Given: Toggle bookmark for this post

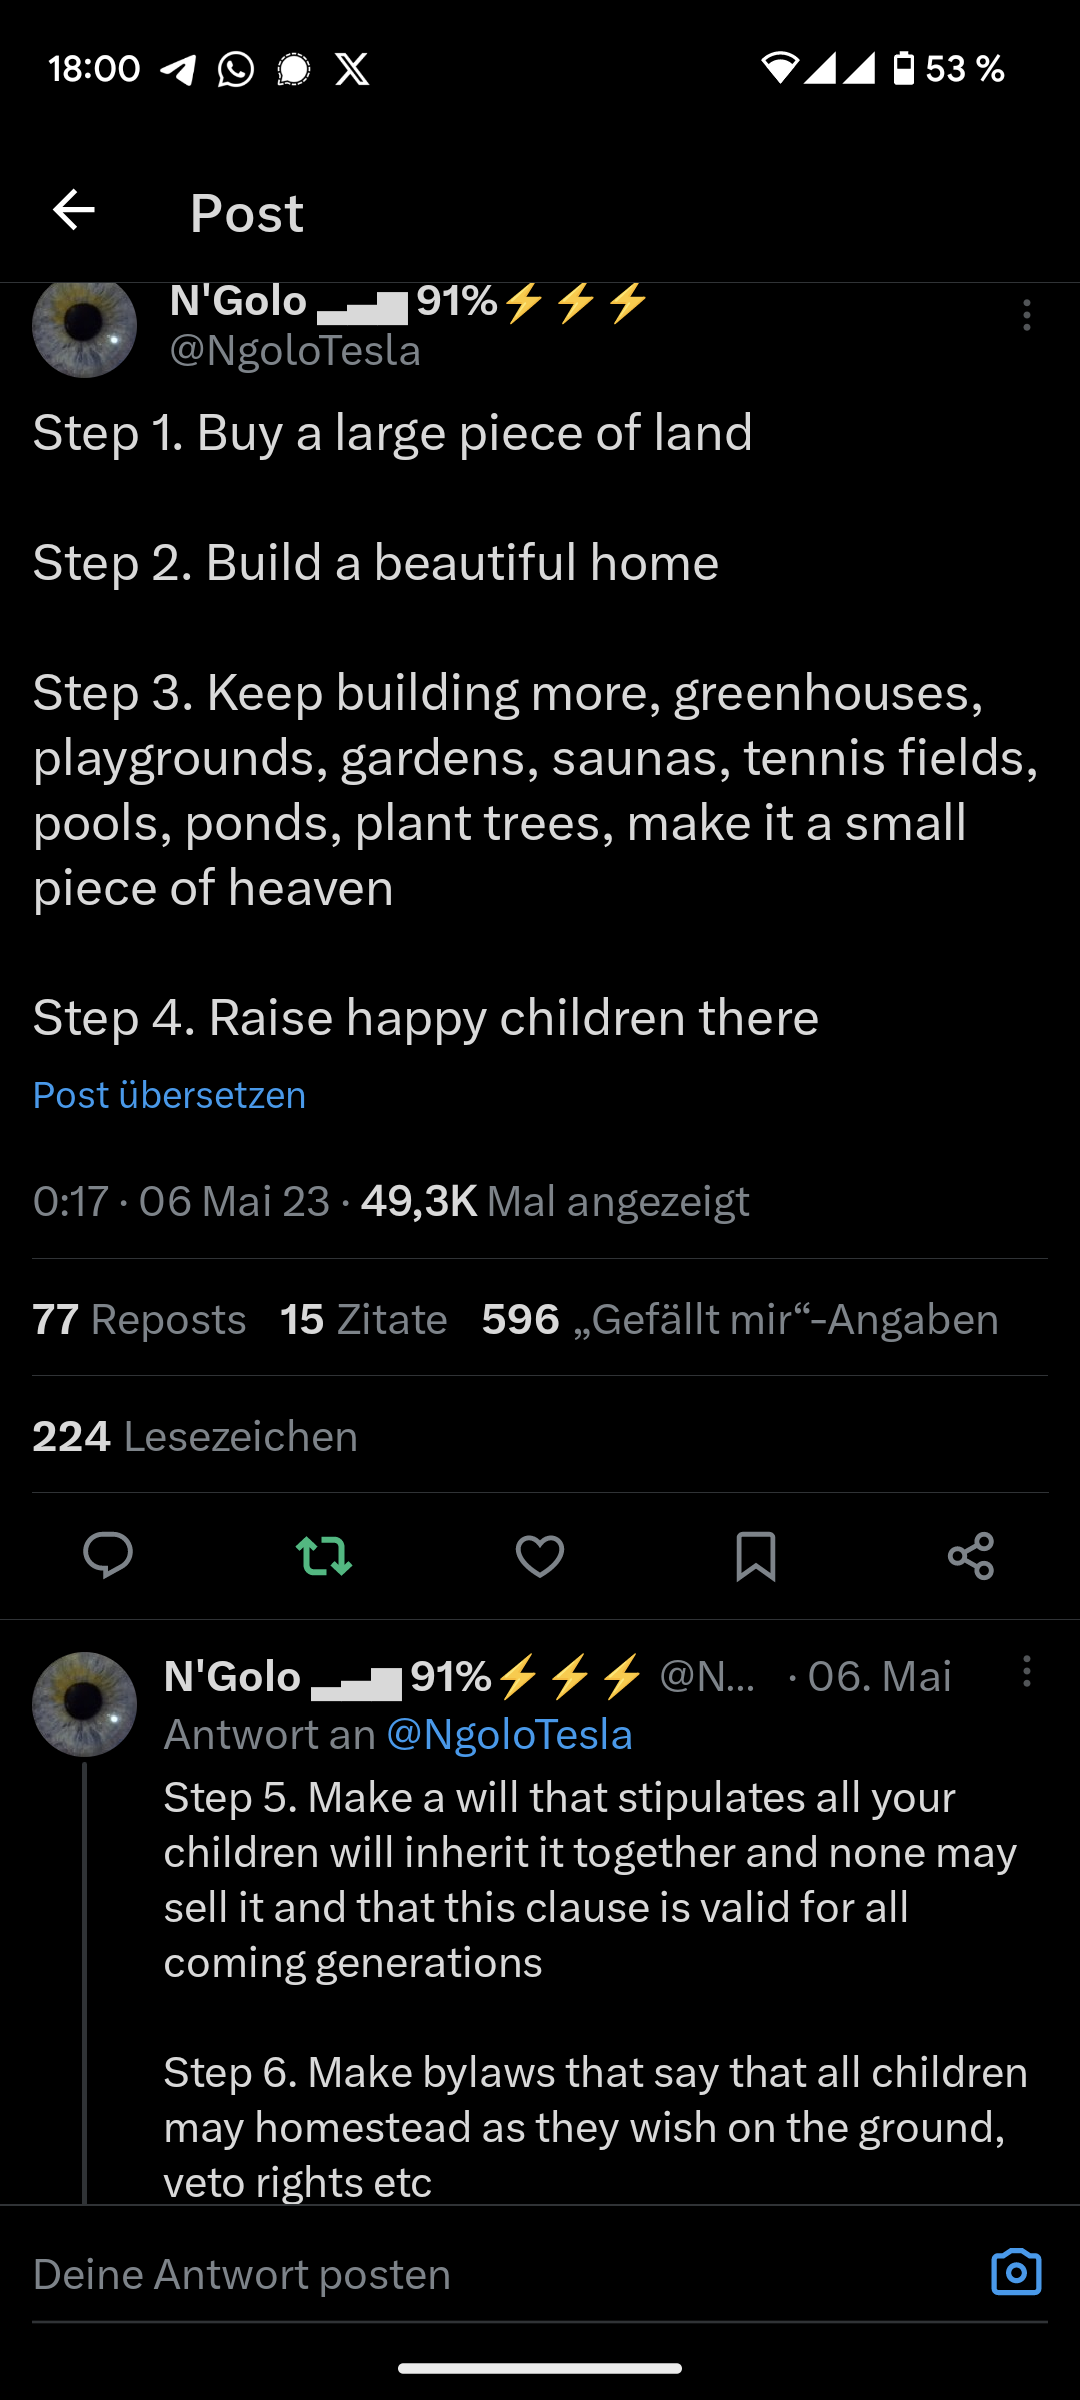Looking at the screenshot, I should pos(756,1556).
